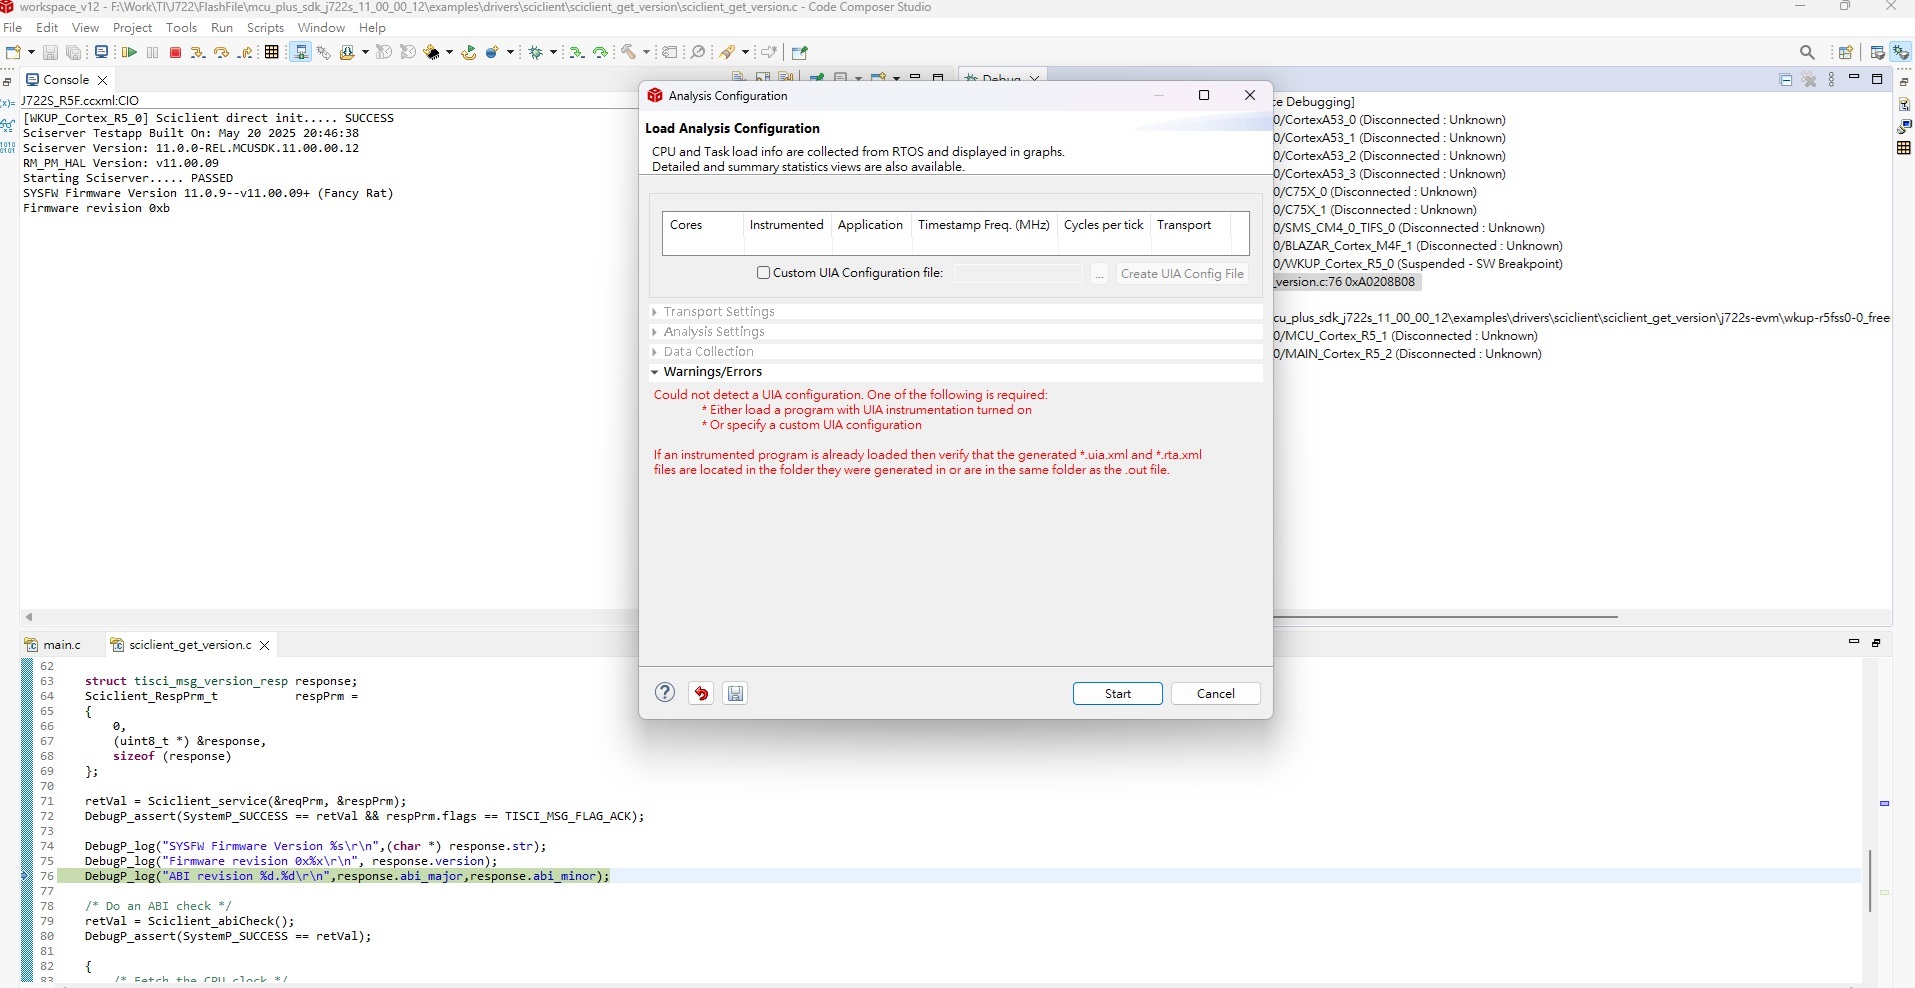Click the Assembly Step Over icon
The width and height of the screenshot is (1915, 988).
tap(600, 52)
